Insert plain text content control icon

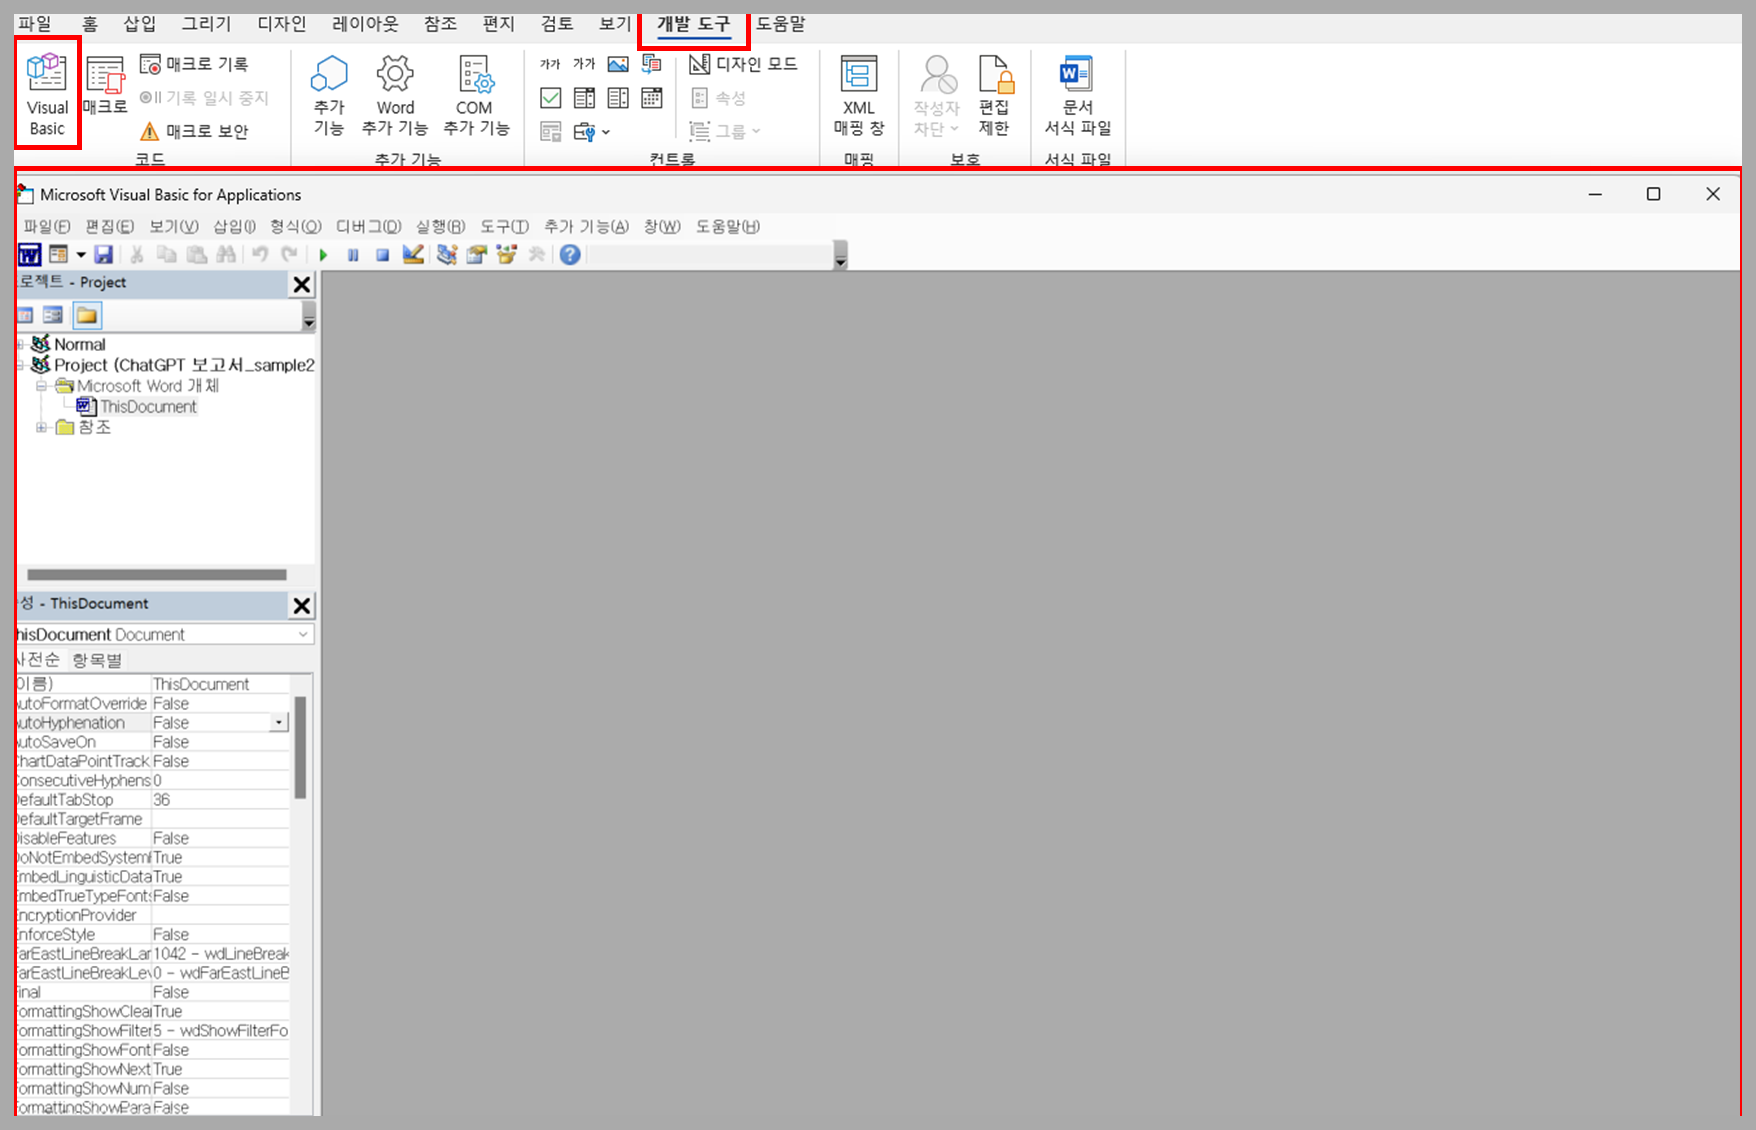(584, 65)
